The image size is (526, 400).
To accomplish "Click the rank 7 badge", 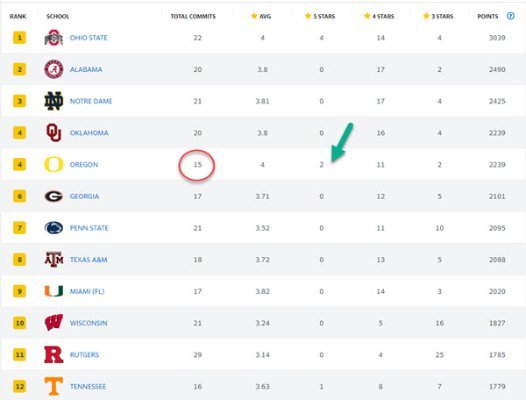I will pos(19,228).
